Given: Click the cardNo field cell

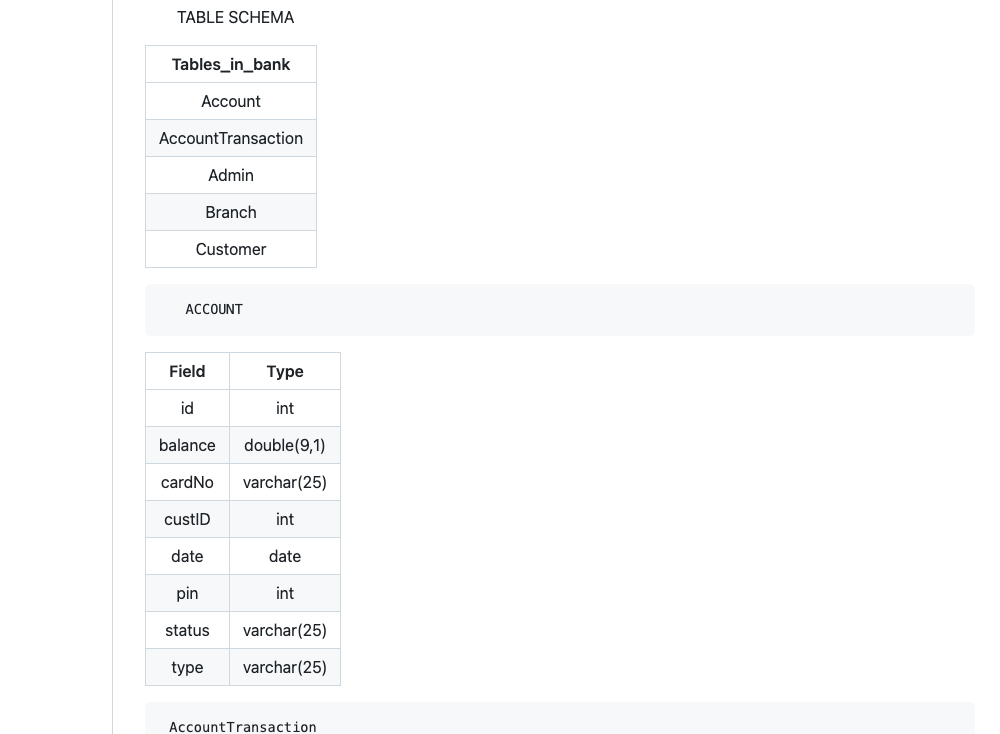Looking at the screenshot, I should pos(187,482).
